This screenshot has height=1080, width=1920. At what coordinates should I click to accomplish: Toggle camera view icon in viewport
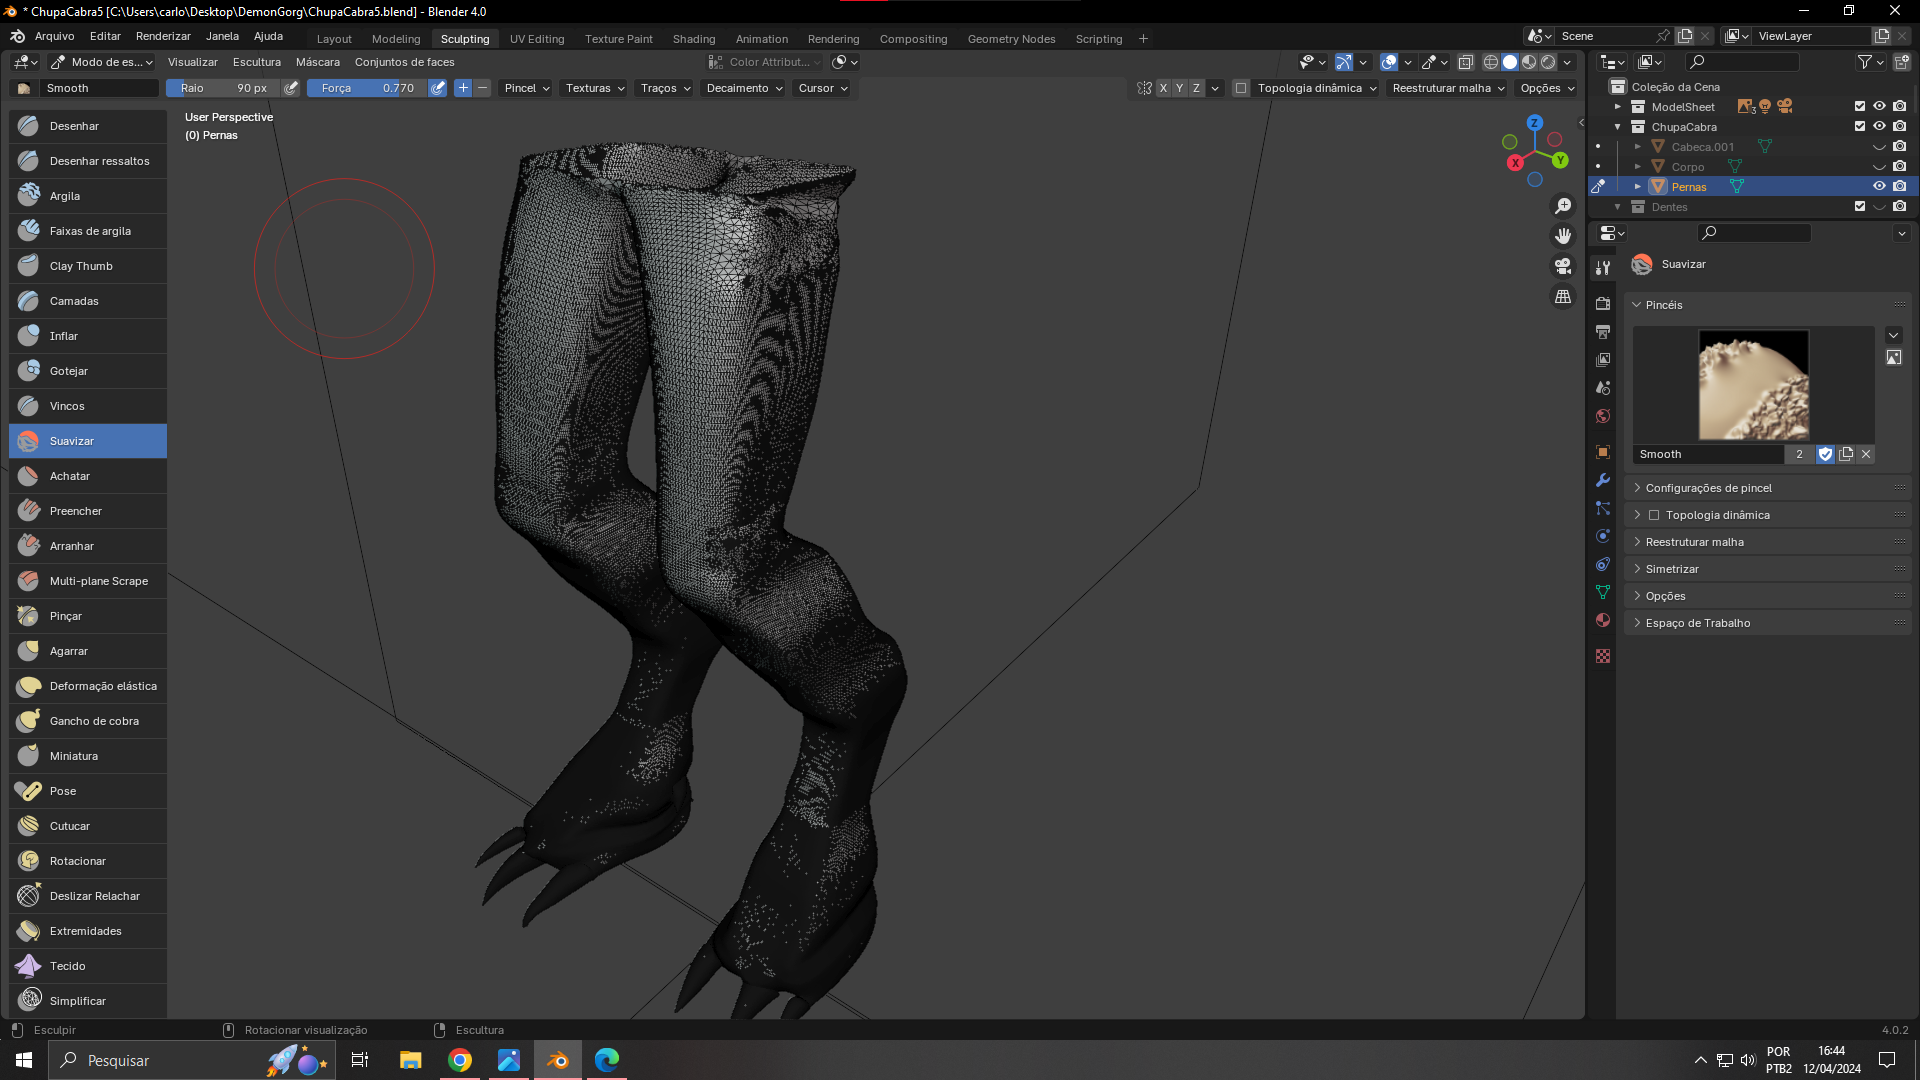pos(1562,266)
